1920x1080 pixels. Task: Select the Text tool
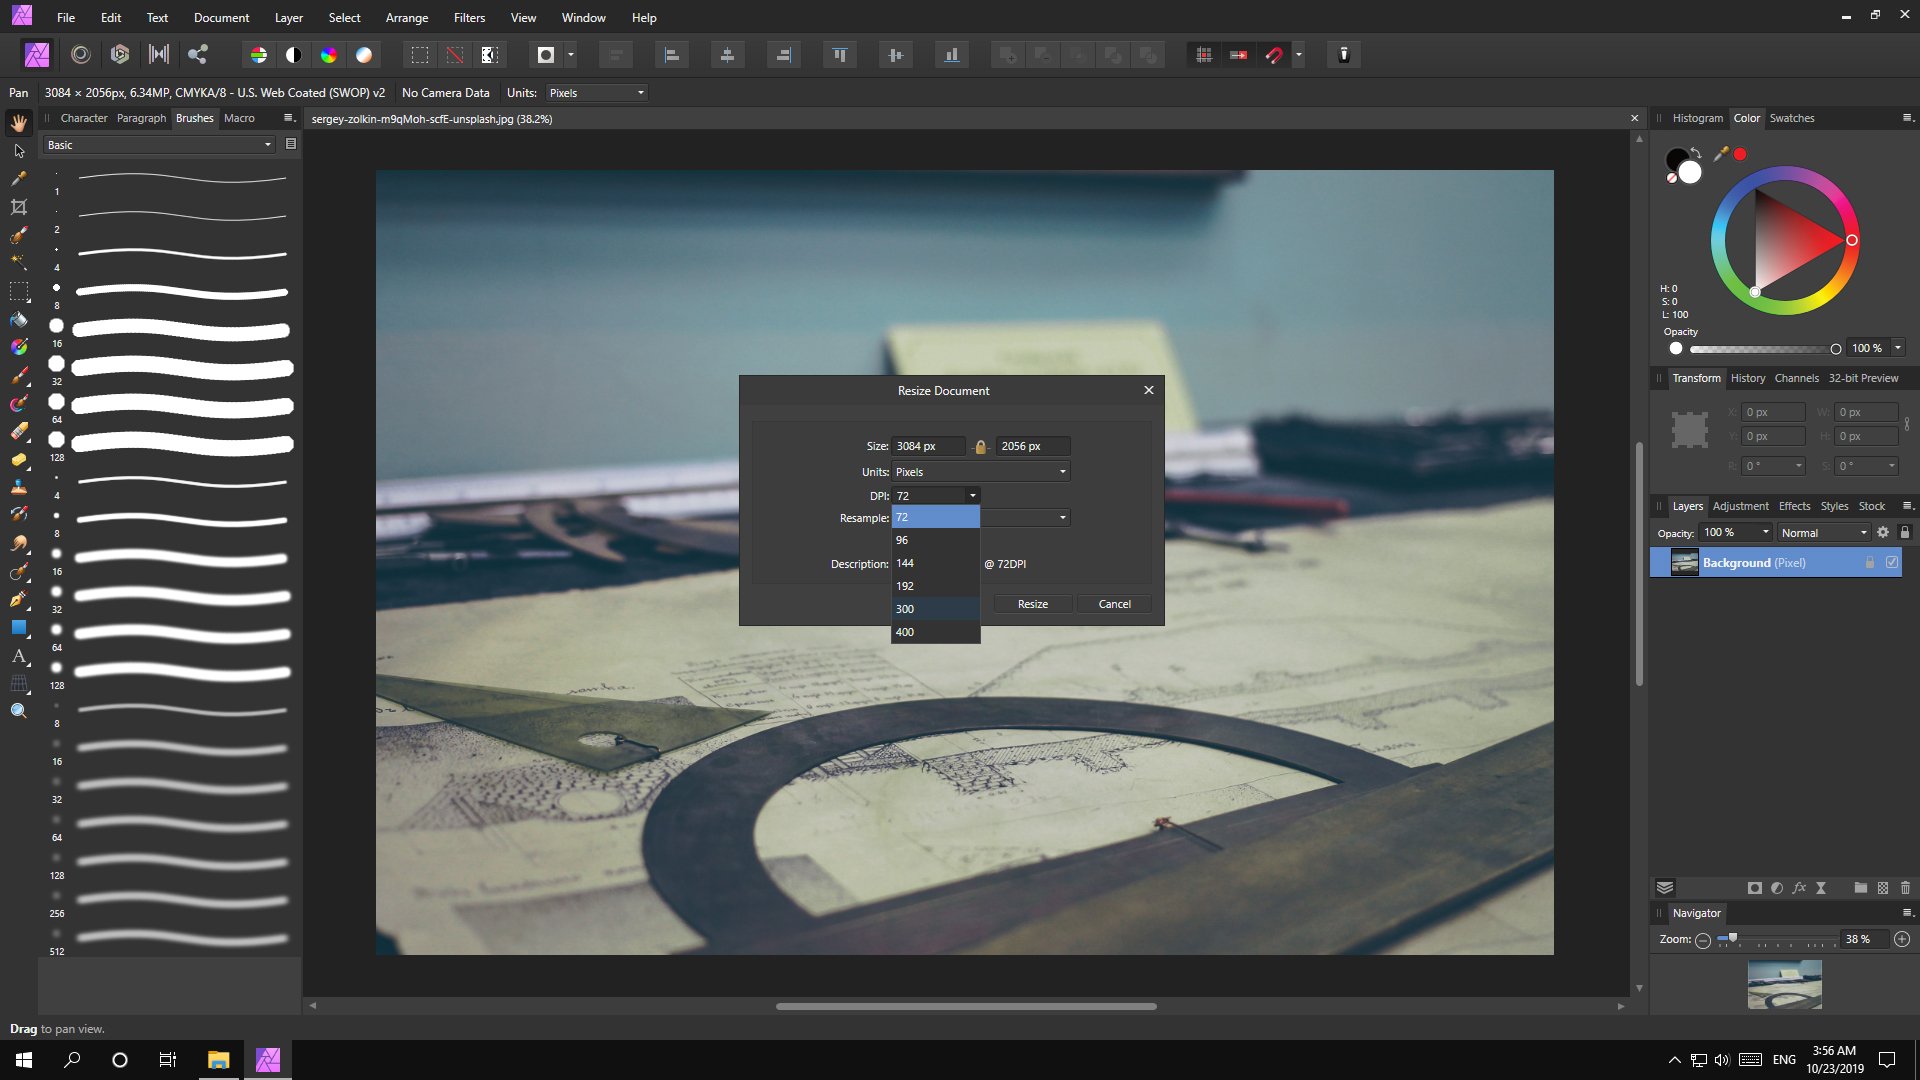click(18, 657)
